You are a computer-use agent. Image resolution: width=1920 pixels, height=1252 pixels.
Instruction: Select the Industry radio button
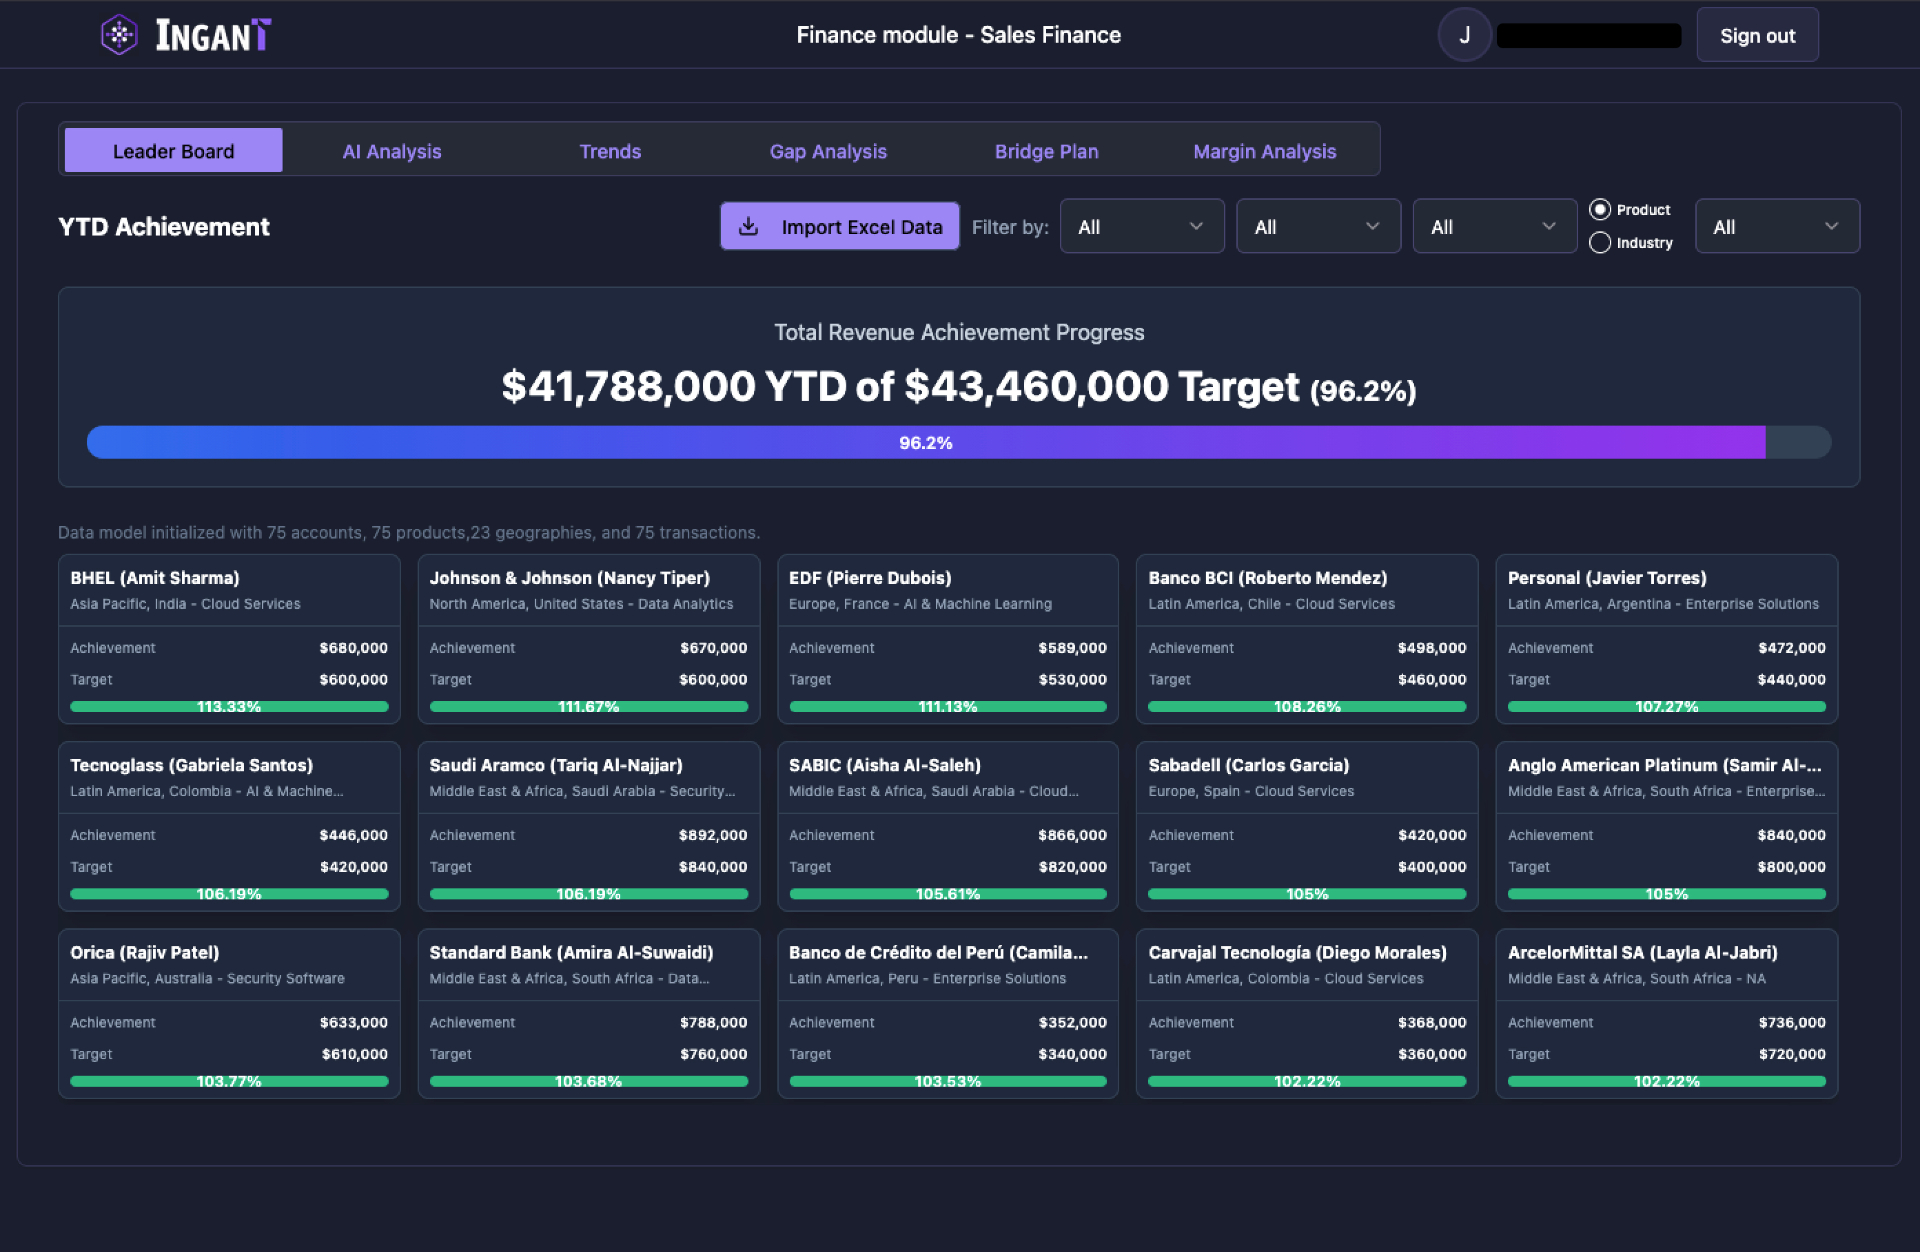click(1600, 243)
